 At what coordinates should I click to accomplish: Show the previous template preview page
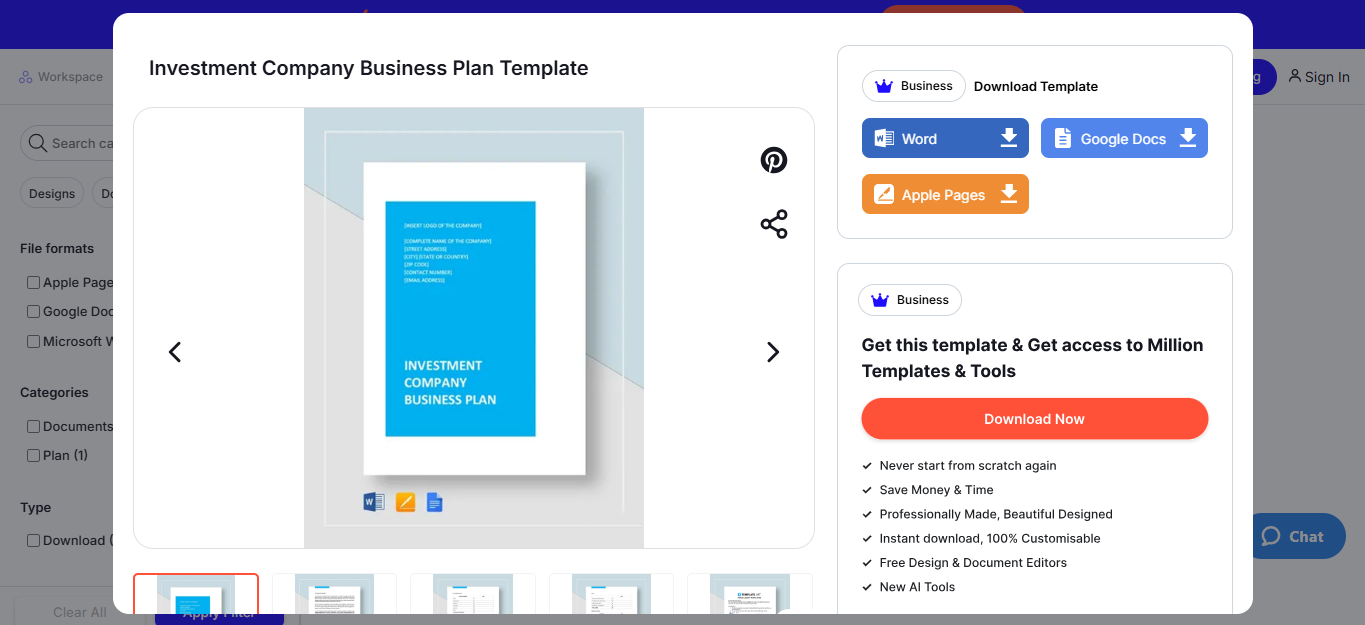tap(175, 352)
